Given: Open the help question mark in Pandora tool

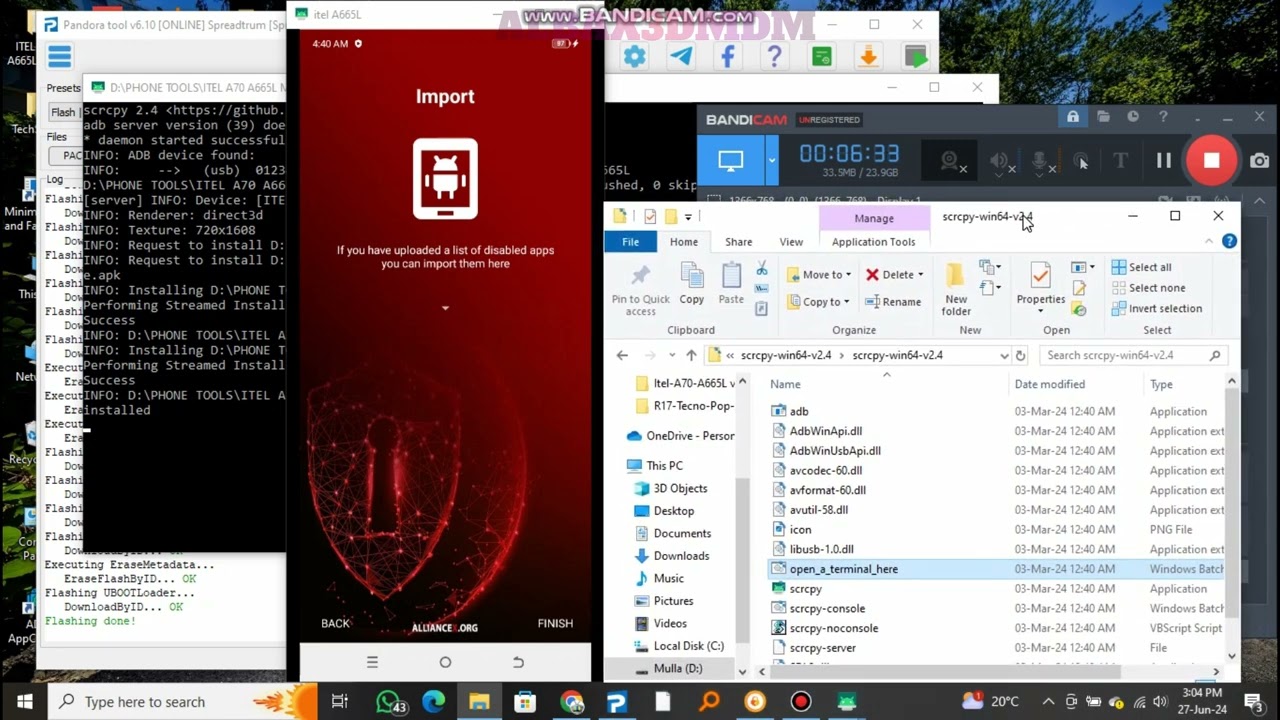Looking at the screenshot, I should tap(774, 57).
